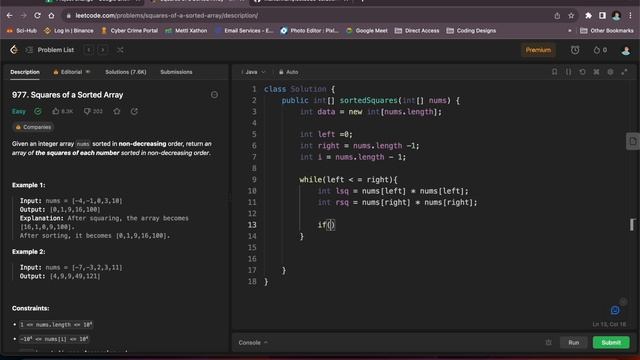This screenshot has height=360, width=640.
Task: Share the problem using share icon
Action: tap(134, 111)
